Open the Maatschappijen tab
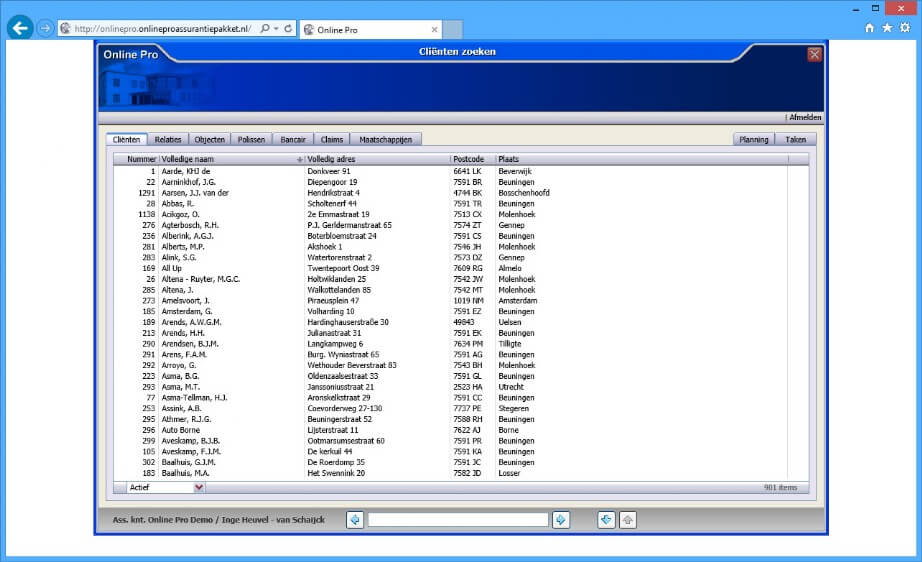This screenshot has height=562, width=922. click(386, 139)
